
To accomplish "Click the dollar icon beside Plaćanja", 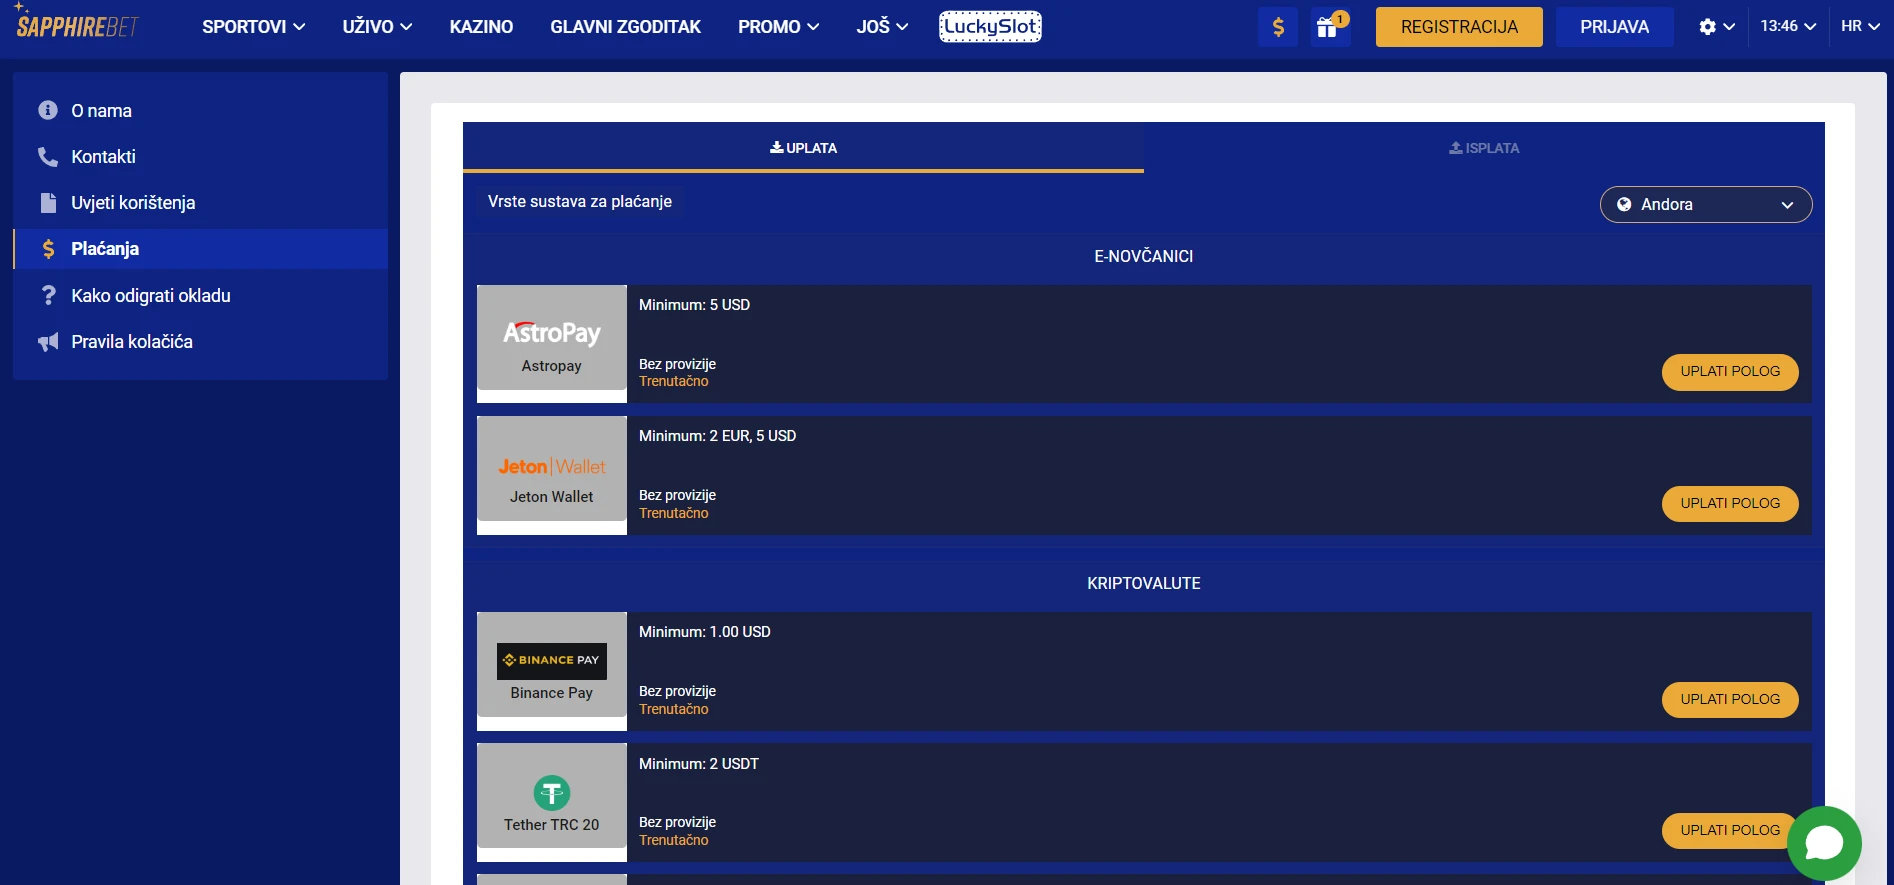I will 48,249.
